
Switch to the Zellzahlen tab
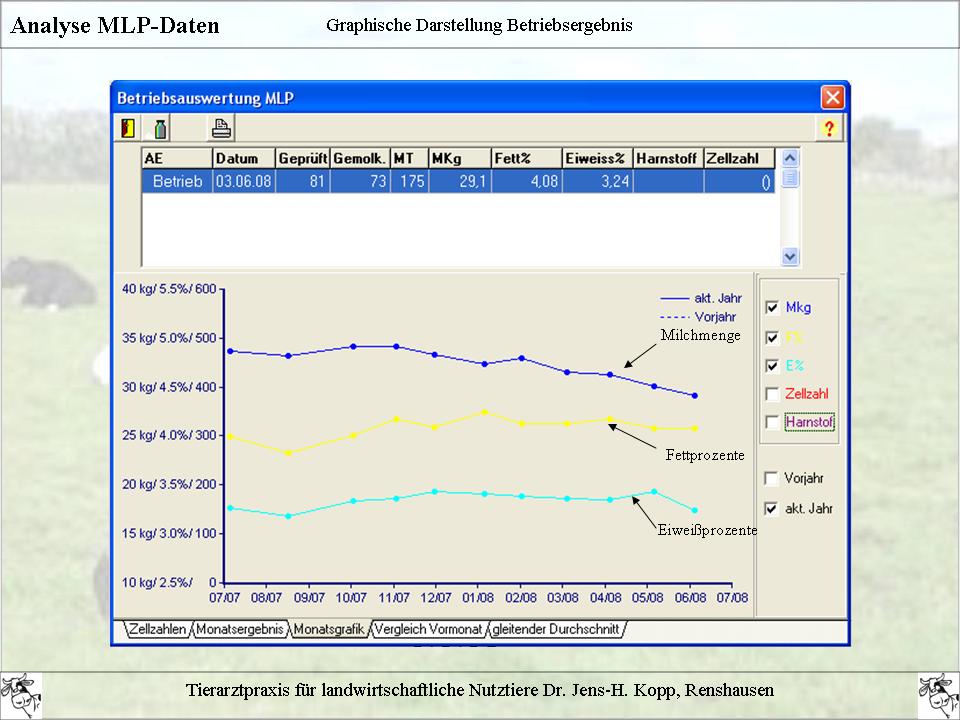click(157, 630)
